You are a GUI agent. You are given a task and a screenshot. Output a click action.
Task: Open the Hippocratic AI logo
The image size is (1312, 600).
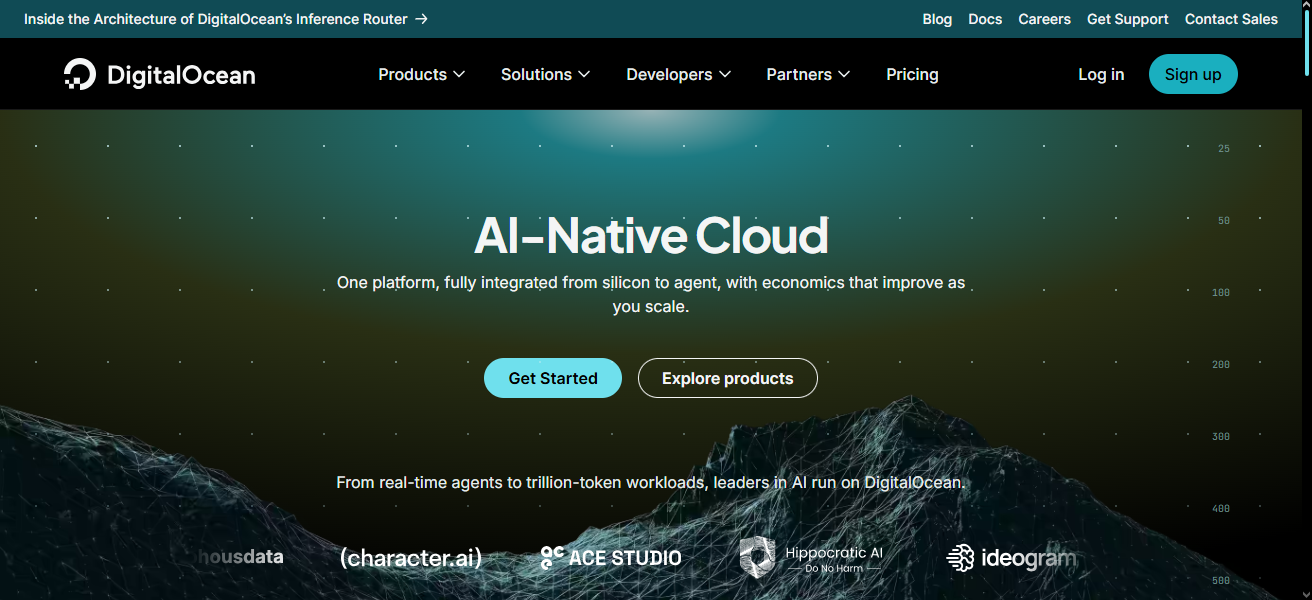pos(811,558)
